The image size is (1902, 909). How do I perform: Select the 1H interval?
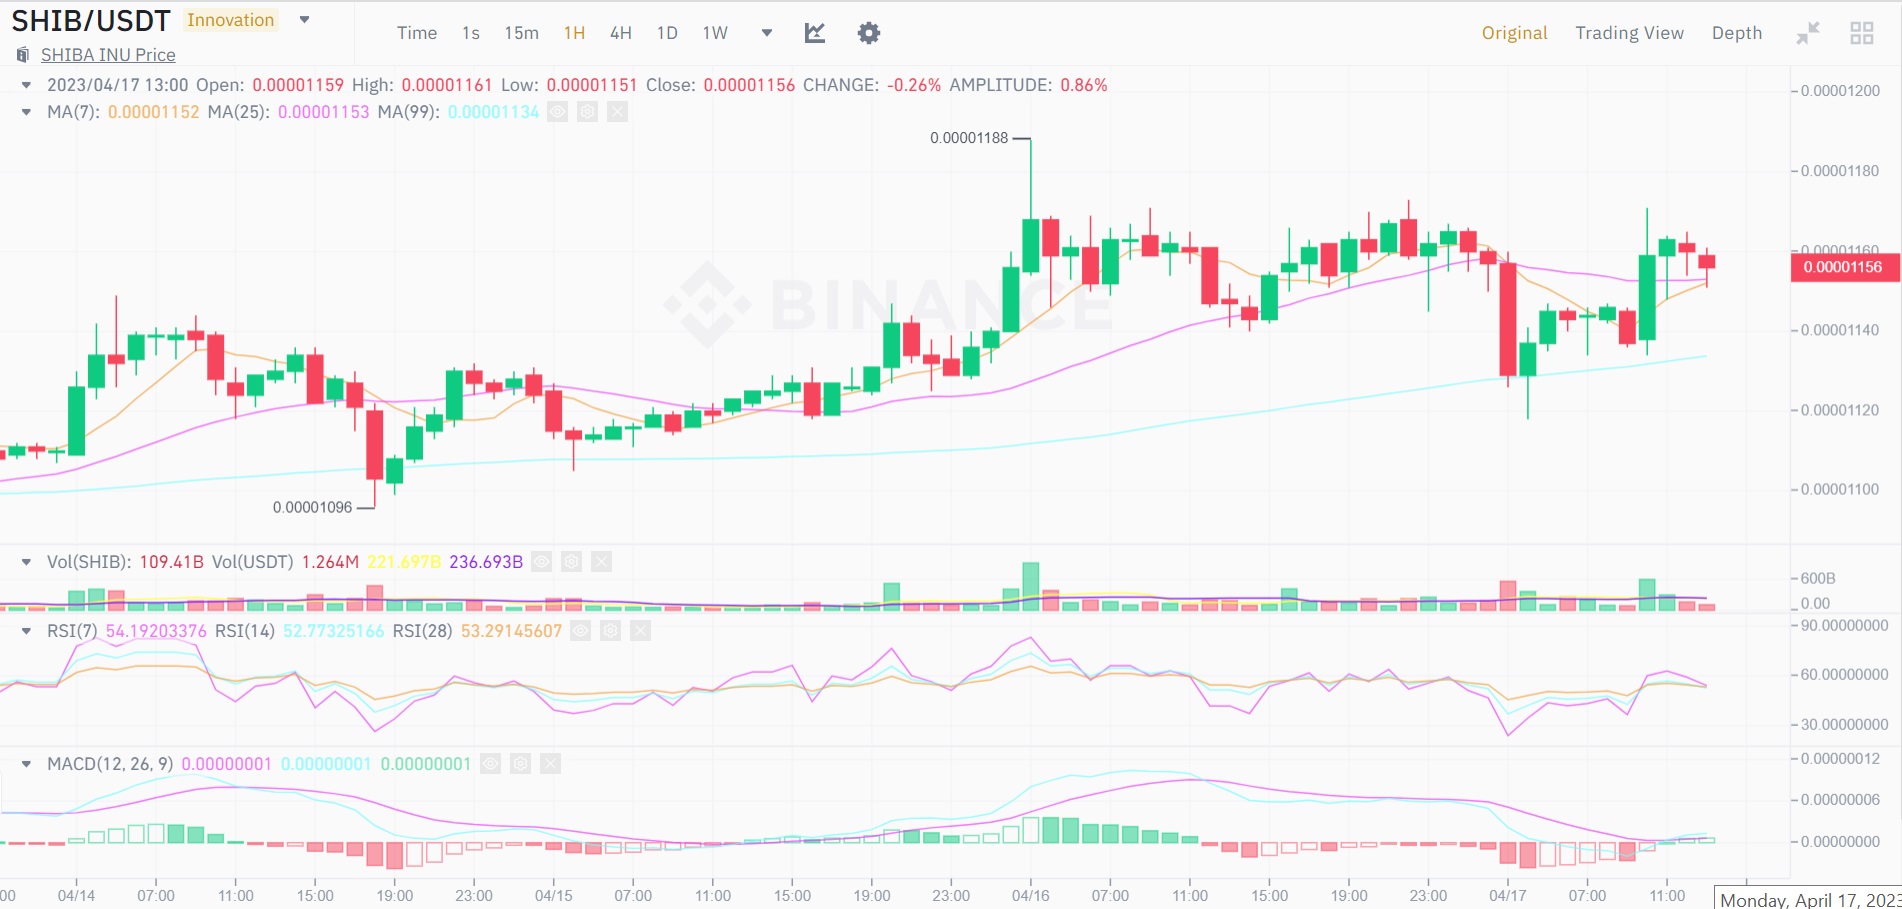pos(574,33)
